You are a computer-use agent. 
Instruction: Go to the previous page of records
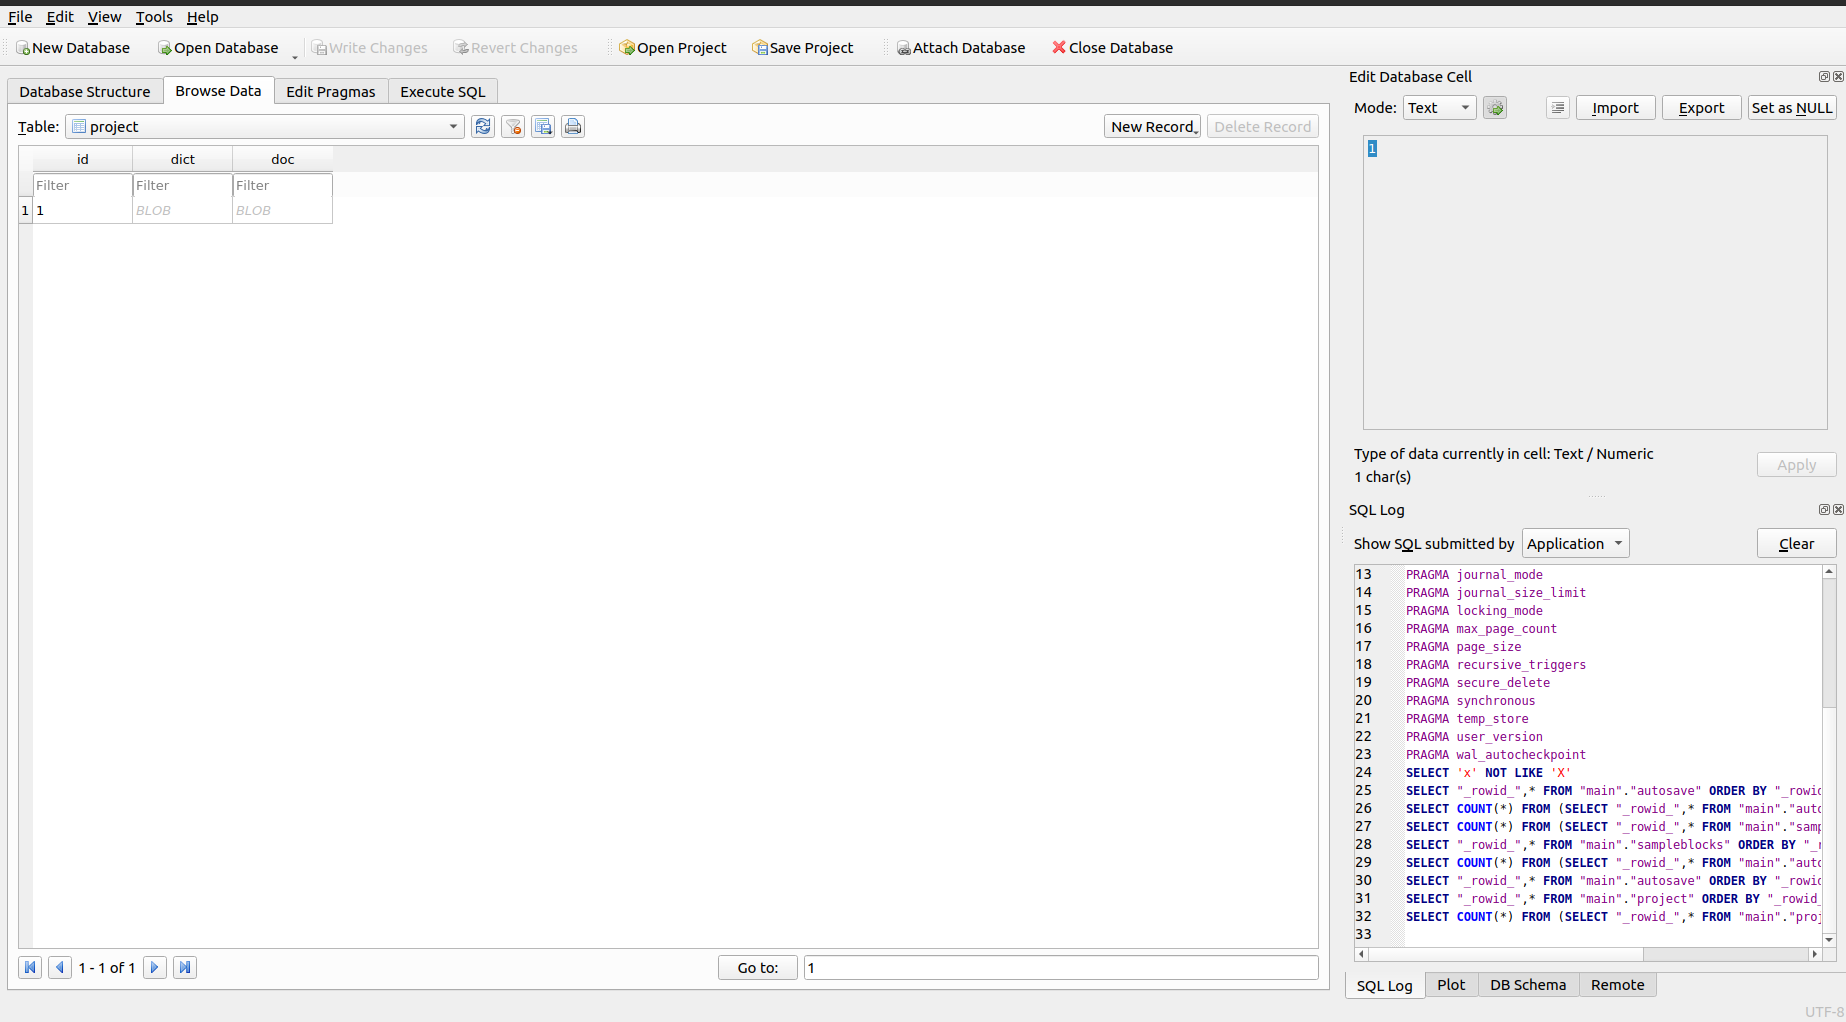click(60, 967)
